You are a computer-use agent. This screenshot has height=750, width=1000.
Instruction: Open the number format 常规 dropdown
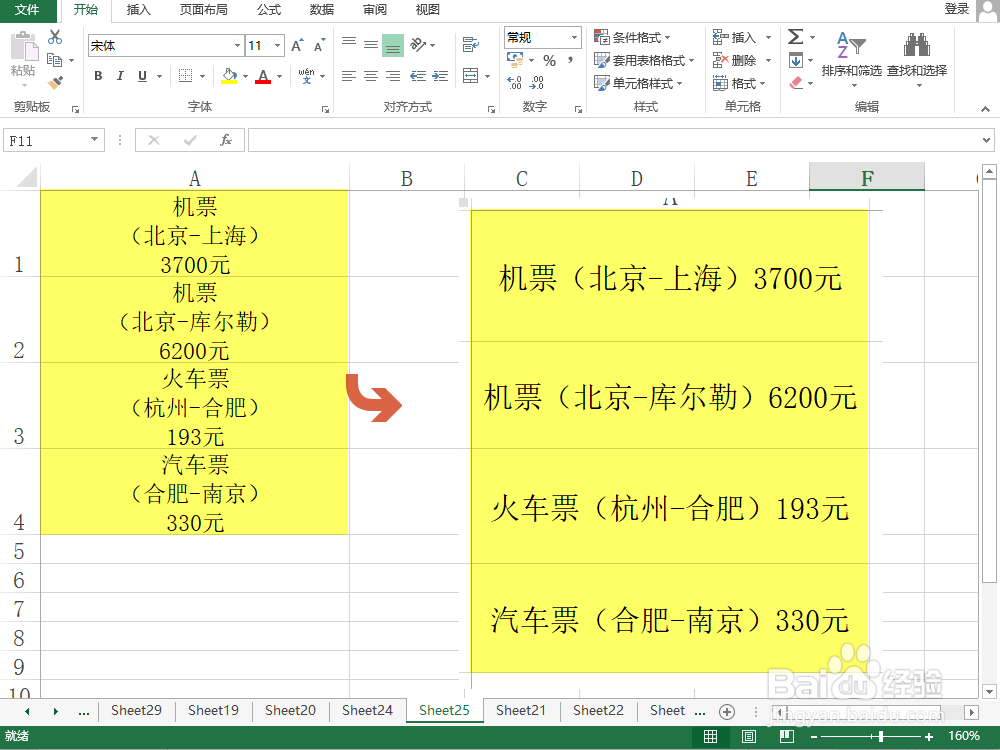click(574, 38)
